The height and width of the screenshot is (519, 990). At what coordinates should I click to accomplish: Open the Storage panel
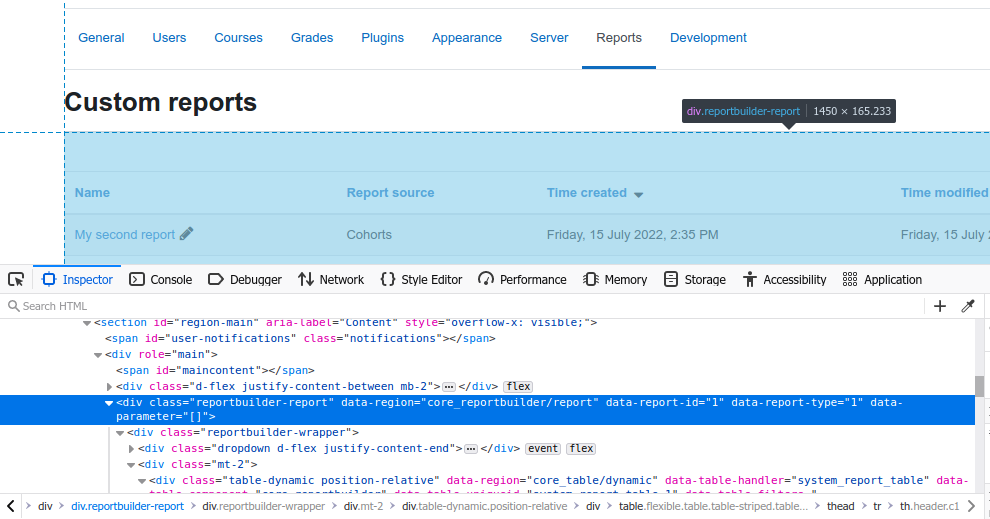pyautogui.click(x=695, y=279)
